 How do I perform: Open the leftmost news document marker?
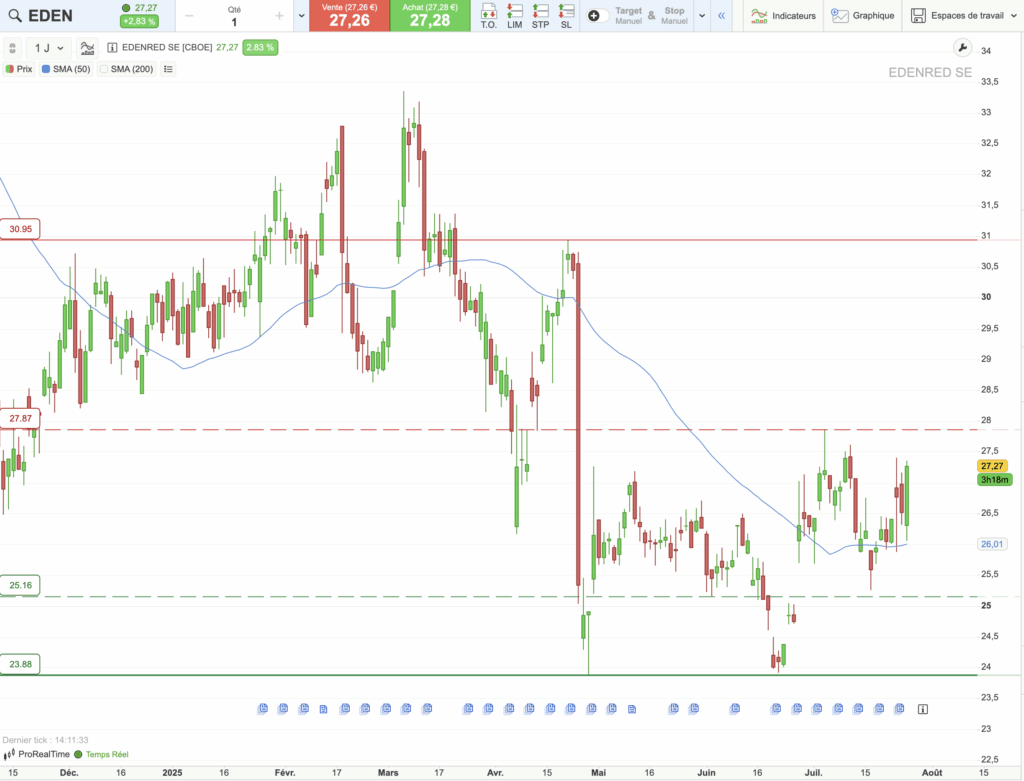pyautogui.click(x=263, y=709)
